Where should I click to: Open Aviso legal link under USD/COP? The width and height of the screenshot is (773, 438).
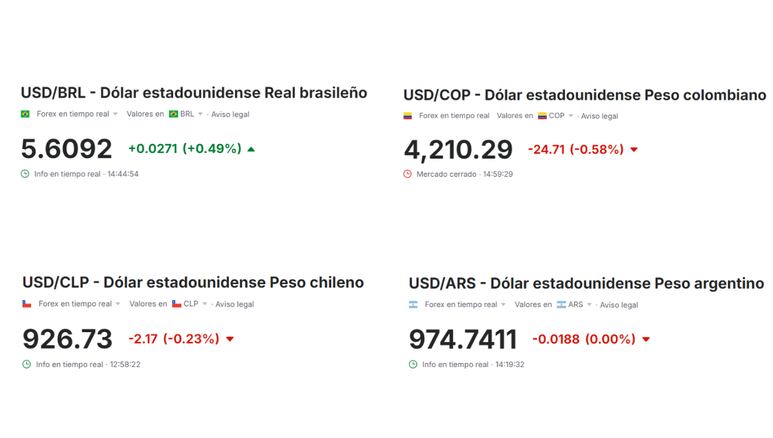point(599,116)
